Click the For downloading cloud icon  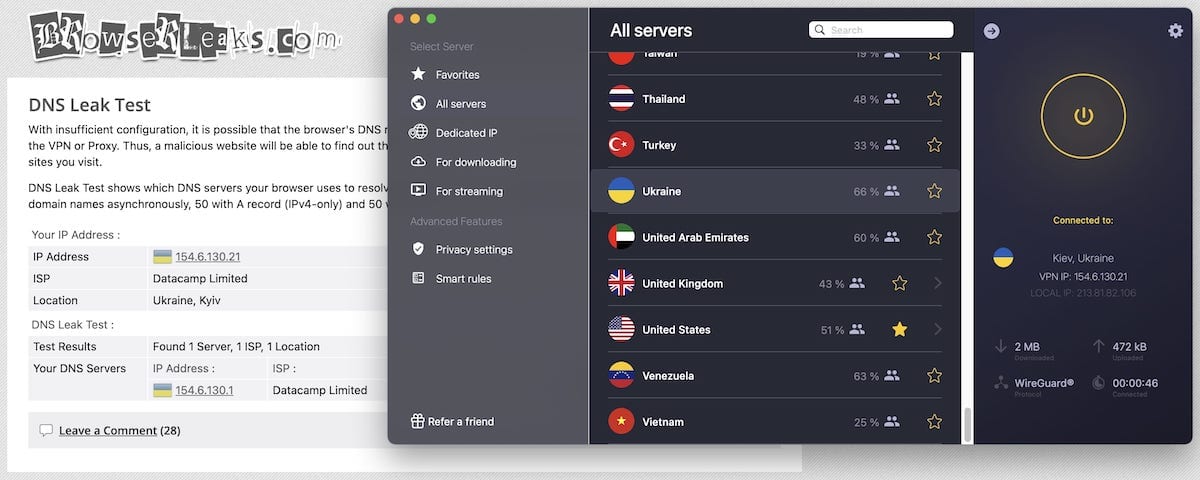point(418,161)
